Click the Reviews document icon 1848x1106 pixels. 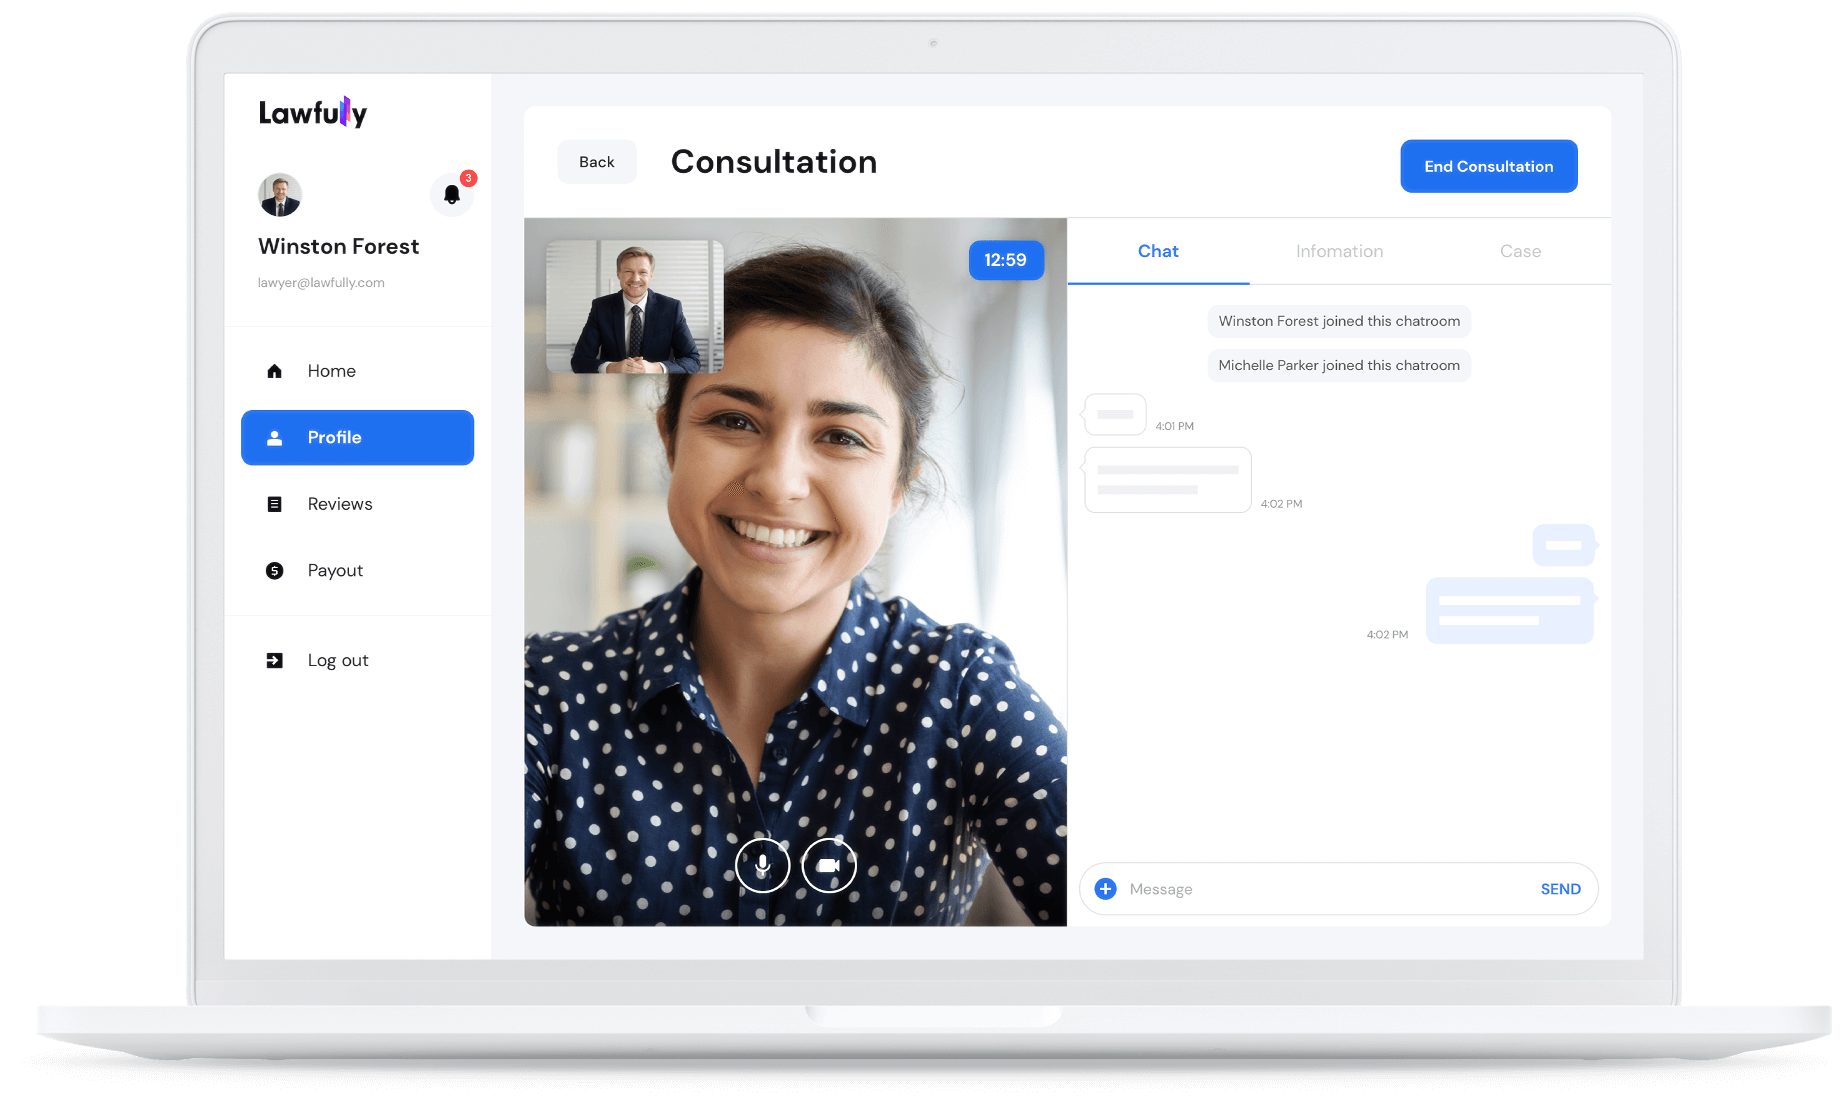coord(275,504)
